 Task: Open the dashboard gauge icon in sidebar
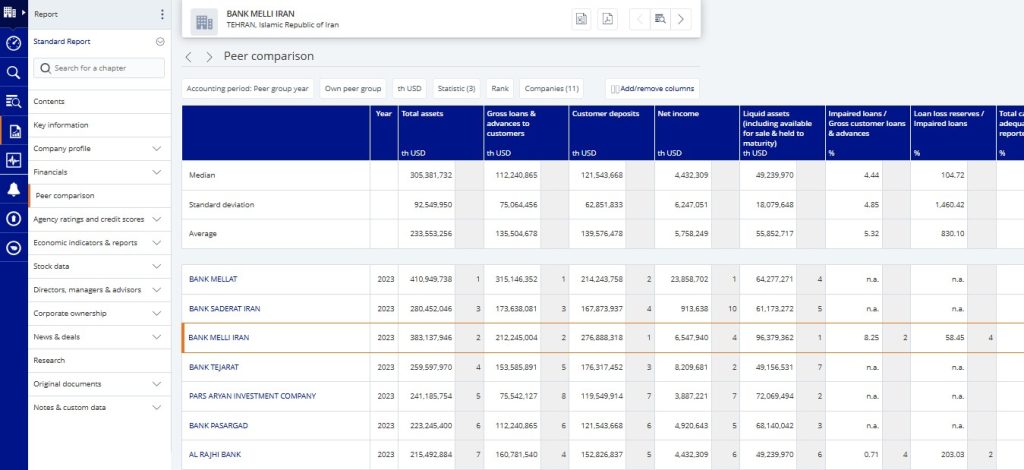pyautogui.click(x=13, y=43)
